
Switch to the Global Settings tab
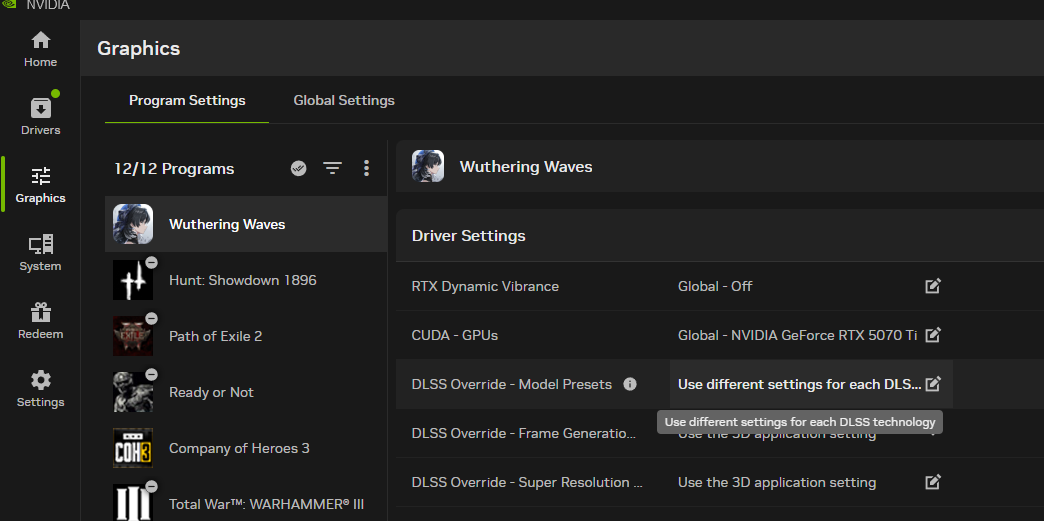pos(344,101)
